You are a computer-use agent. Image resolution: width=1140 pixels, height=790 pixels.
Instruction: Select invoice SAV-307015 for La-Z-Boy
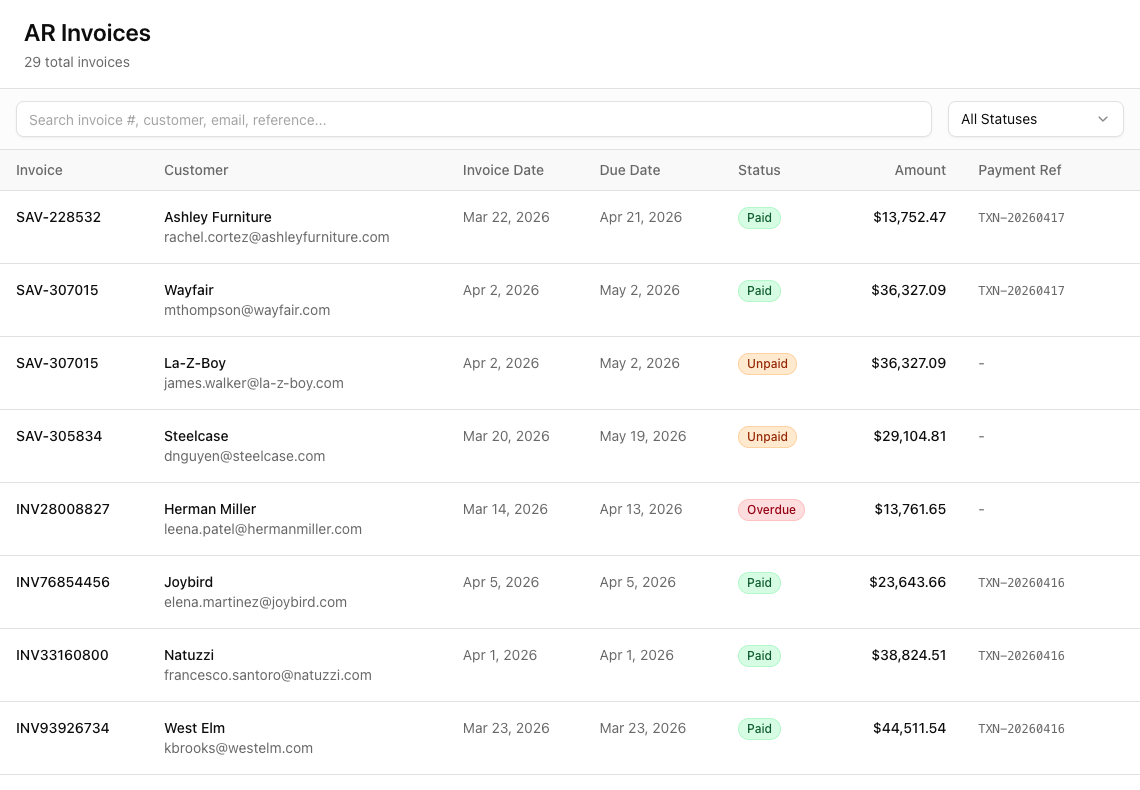57,363
